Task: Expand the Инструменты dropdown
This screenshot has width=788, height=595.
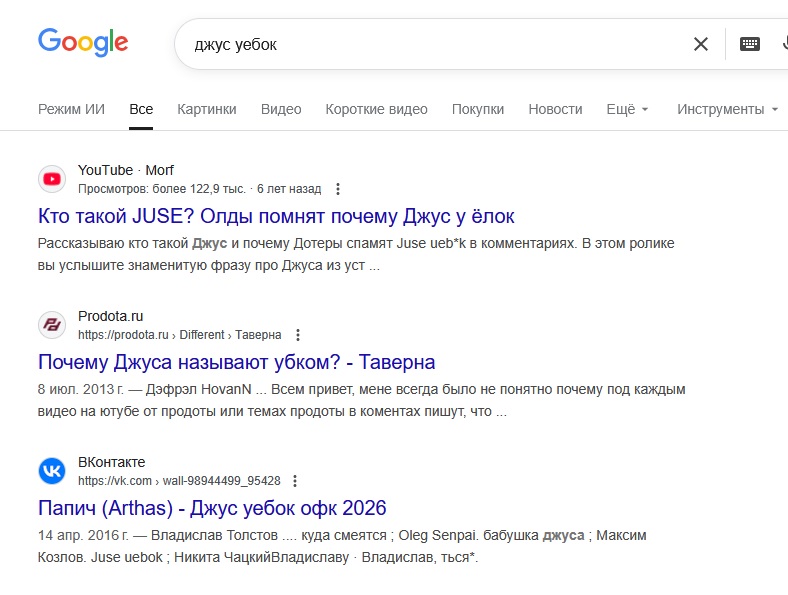Action: (727, 109)
